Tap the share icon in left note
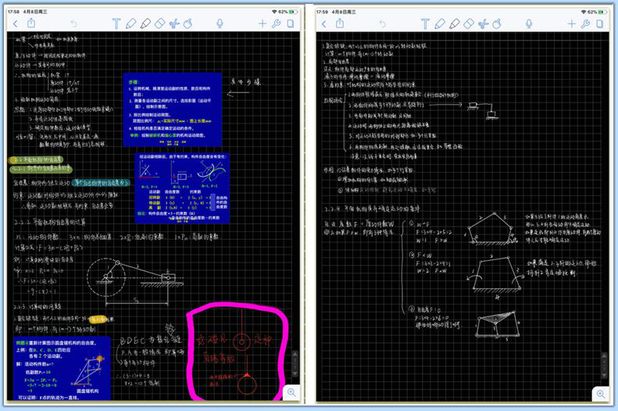Screen dimensions: 618x411 pos(31,22)
